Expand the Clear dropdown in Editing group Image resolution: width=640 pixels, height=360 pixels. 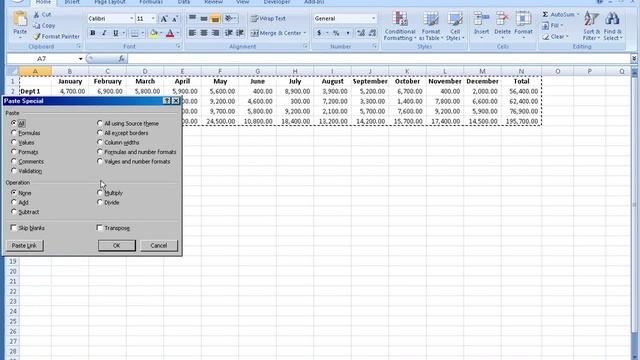point(567,37)
